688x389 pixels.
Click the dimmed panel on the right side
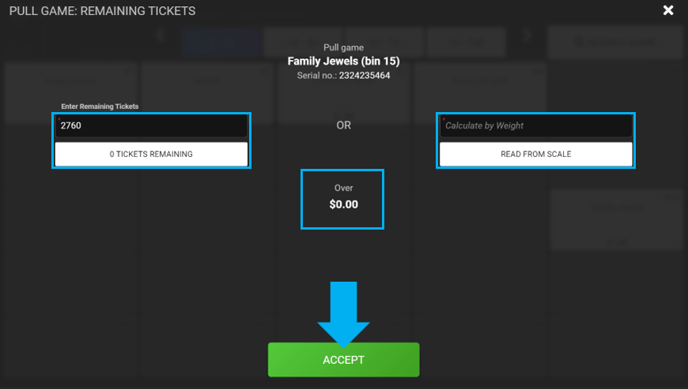(616, 220)
